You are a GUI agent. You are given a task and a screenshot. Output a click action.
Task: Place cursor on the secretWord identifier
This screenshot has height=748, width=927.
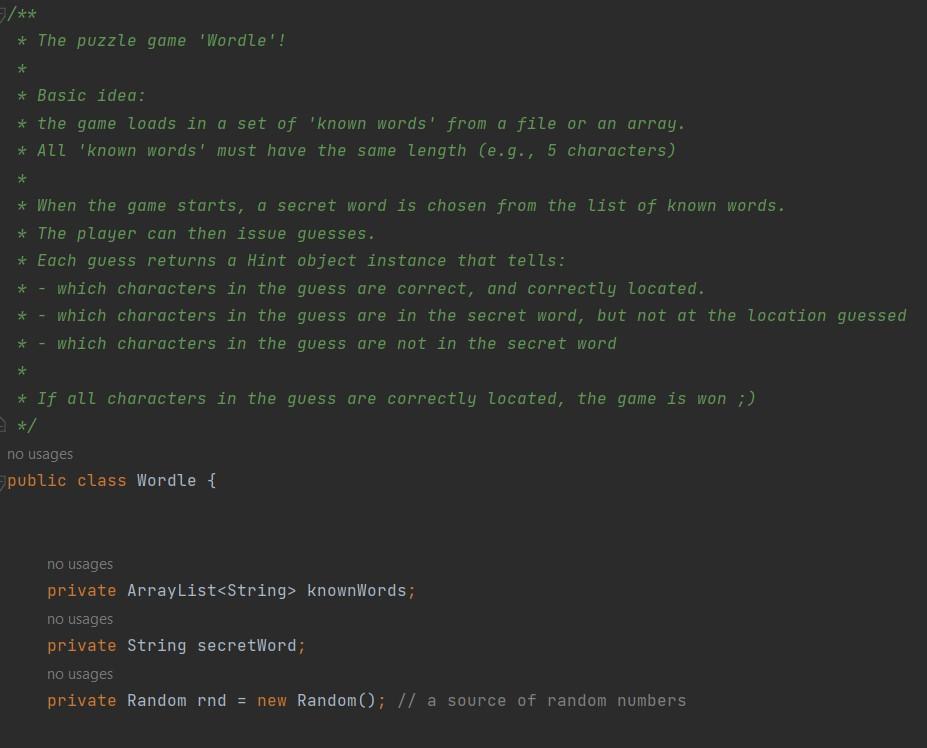pyautogui.click(x=247, y=646)
